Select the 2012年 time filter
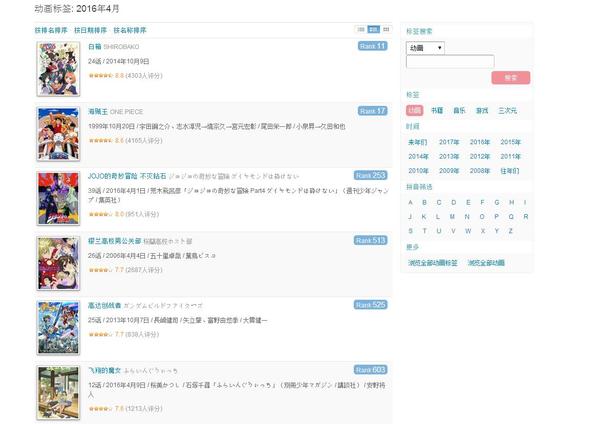Screen dimensions: 600x424 click(480, 157)
